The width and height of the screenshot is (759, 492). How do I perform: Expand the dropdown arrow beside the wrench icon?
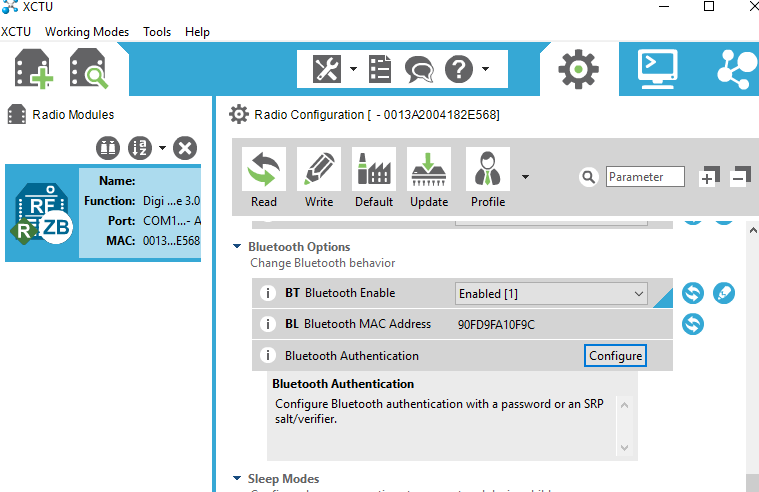353,69
